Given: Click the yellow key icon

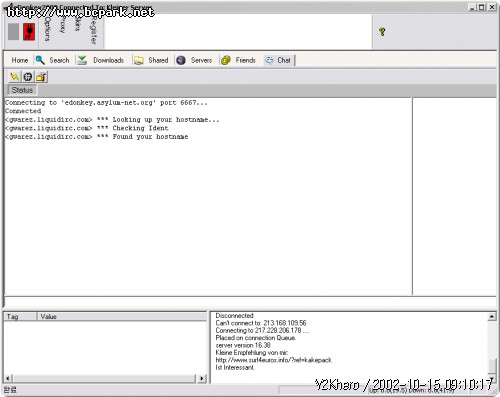Looking at the screenshot, I should 382,32.
